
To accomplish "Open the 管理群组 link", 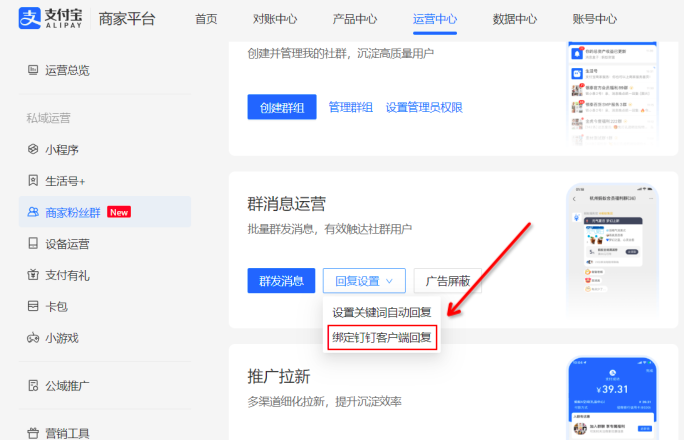I will click(x=351, y=107).
